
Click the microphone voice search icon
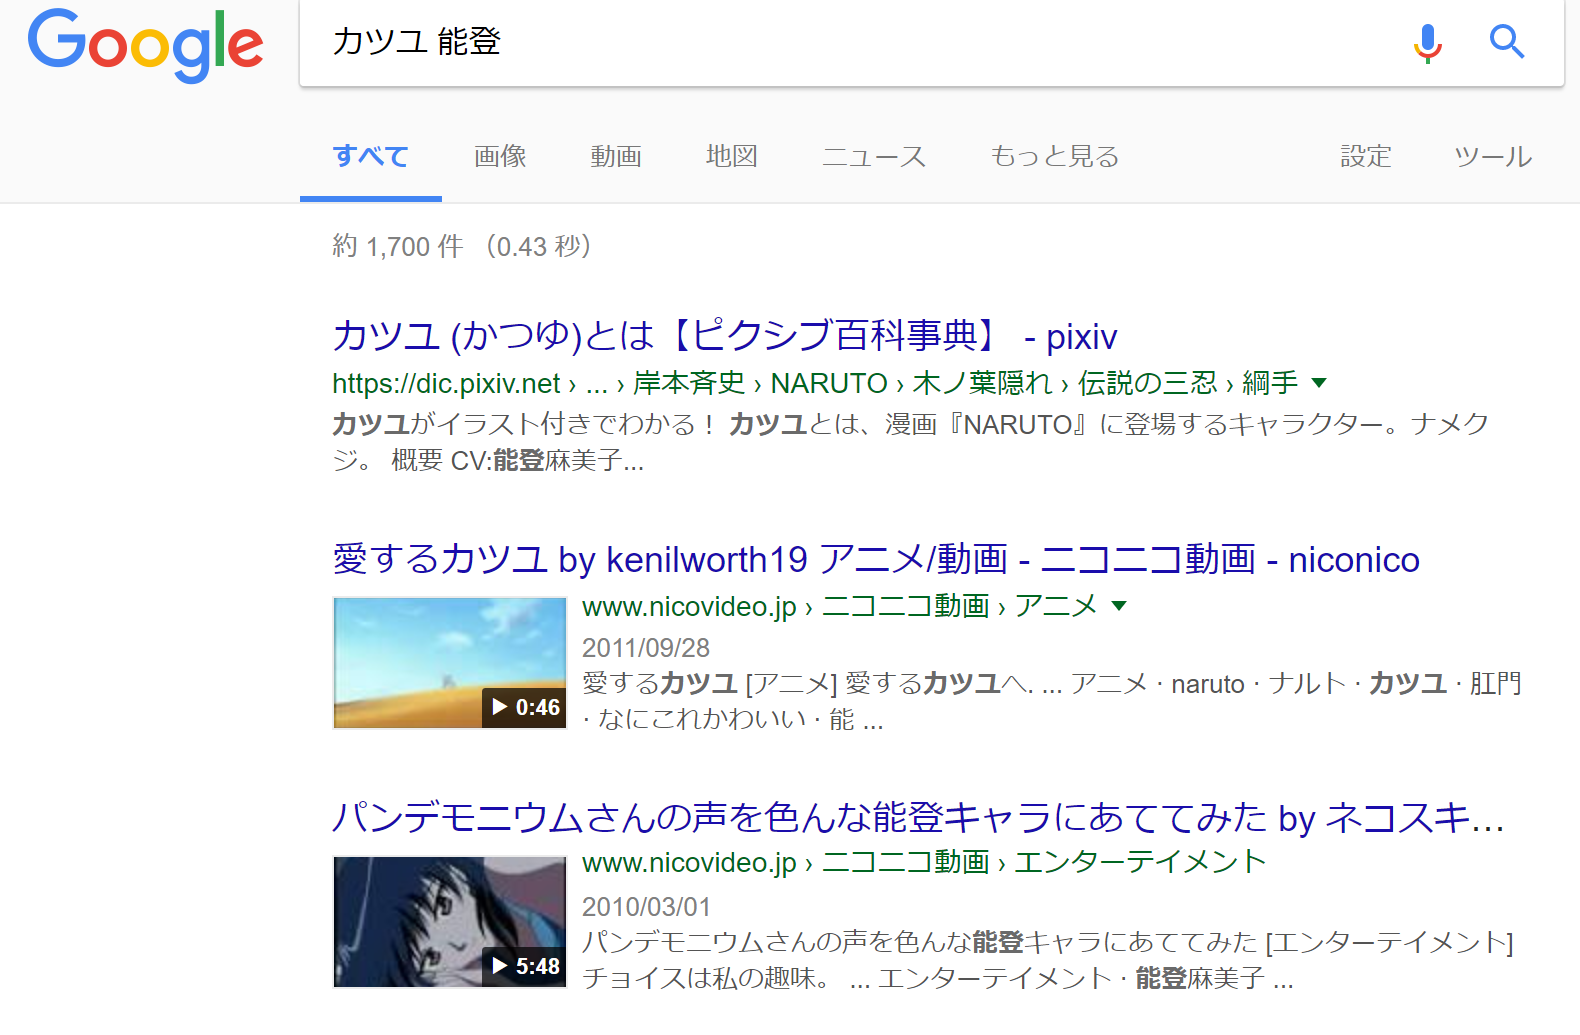pyautogui.click(x=1427, y=43)
